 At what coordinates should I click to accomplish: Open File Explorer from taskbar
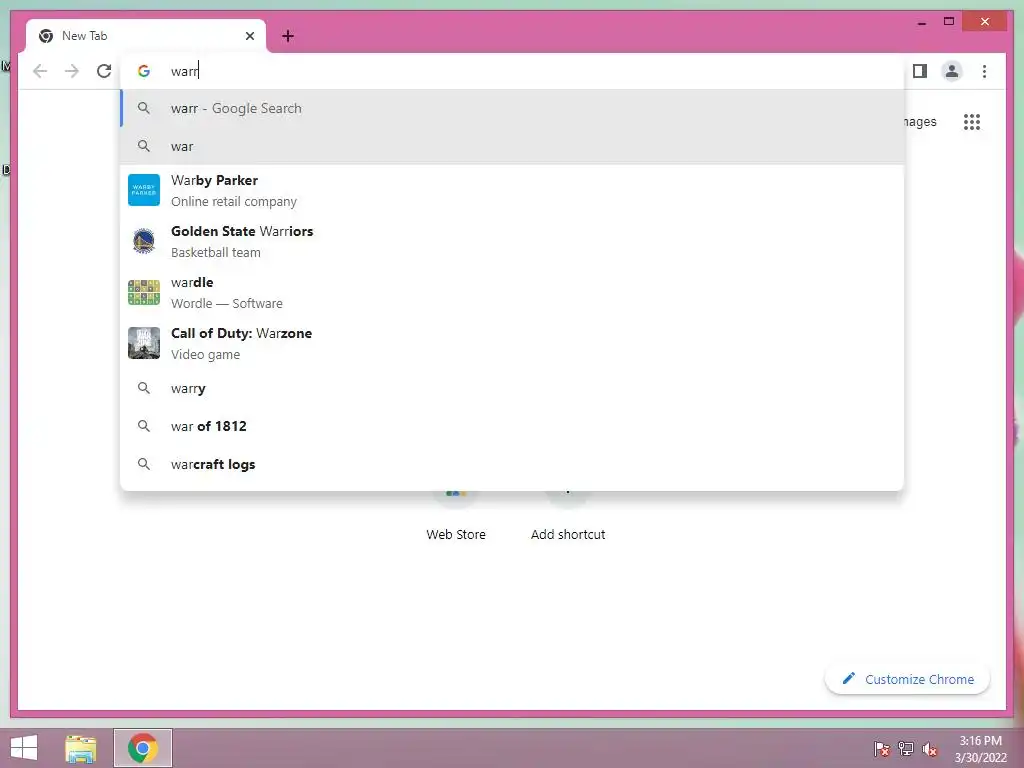(81, 748)
